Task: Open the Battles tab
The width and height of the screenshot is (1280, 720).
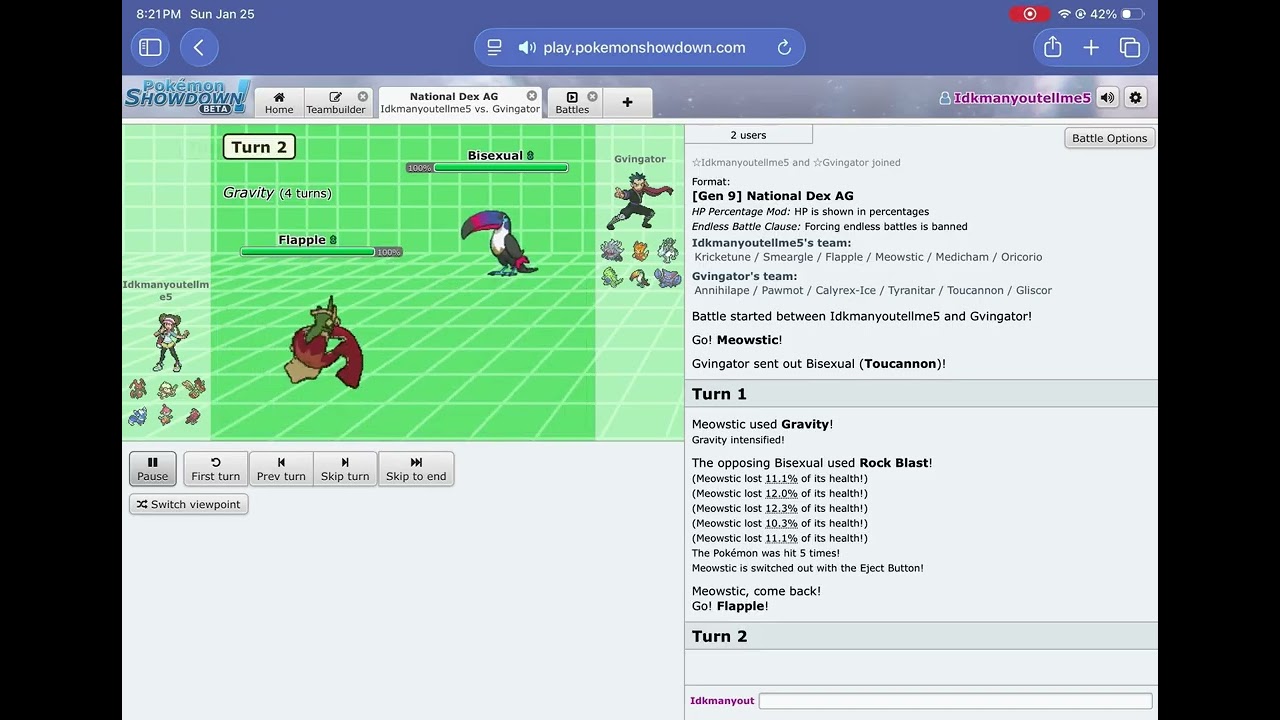Action: click(572, 103)
